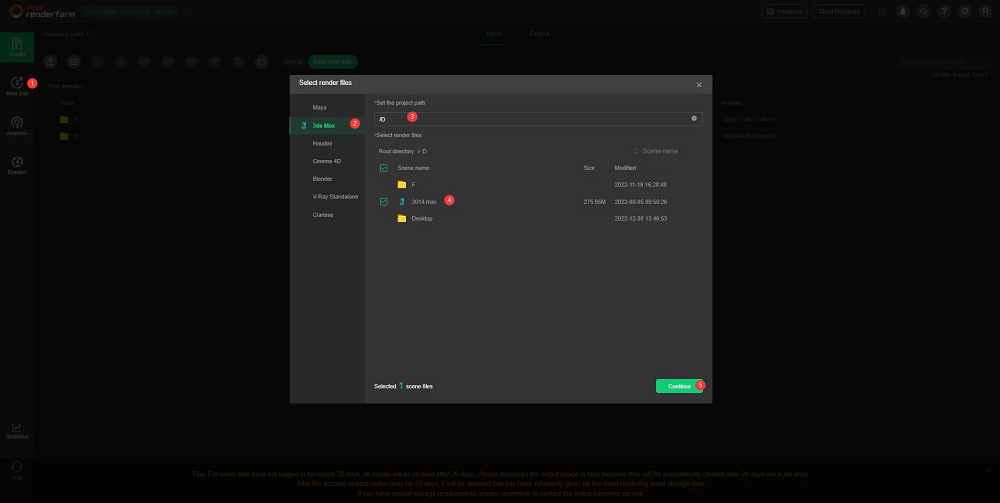Screen dimensions: 1000x503
Task: Click the Client Download button
Action: [x=839, y=11]
